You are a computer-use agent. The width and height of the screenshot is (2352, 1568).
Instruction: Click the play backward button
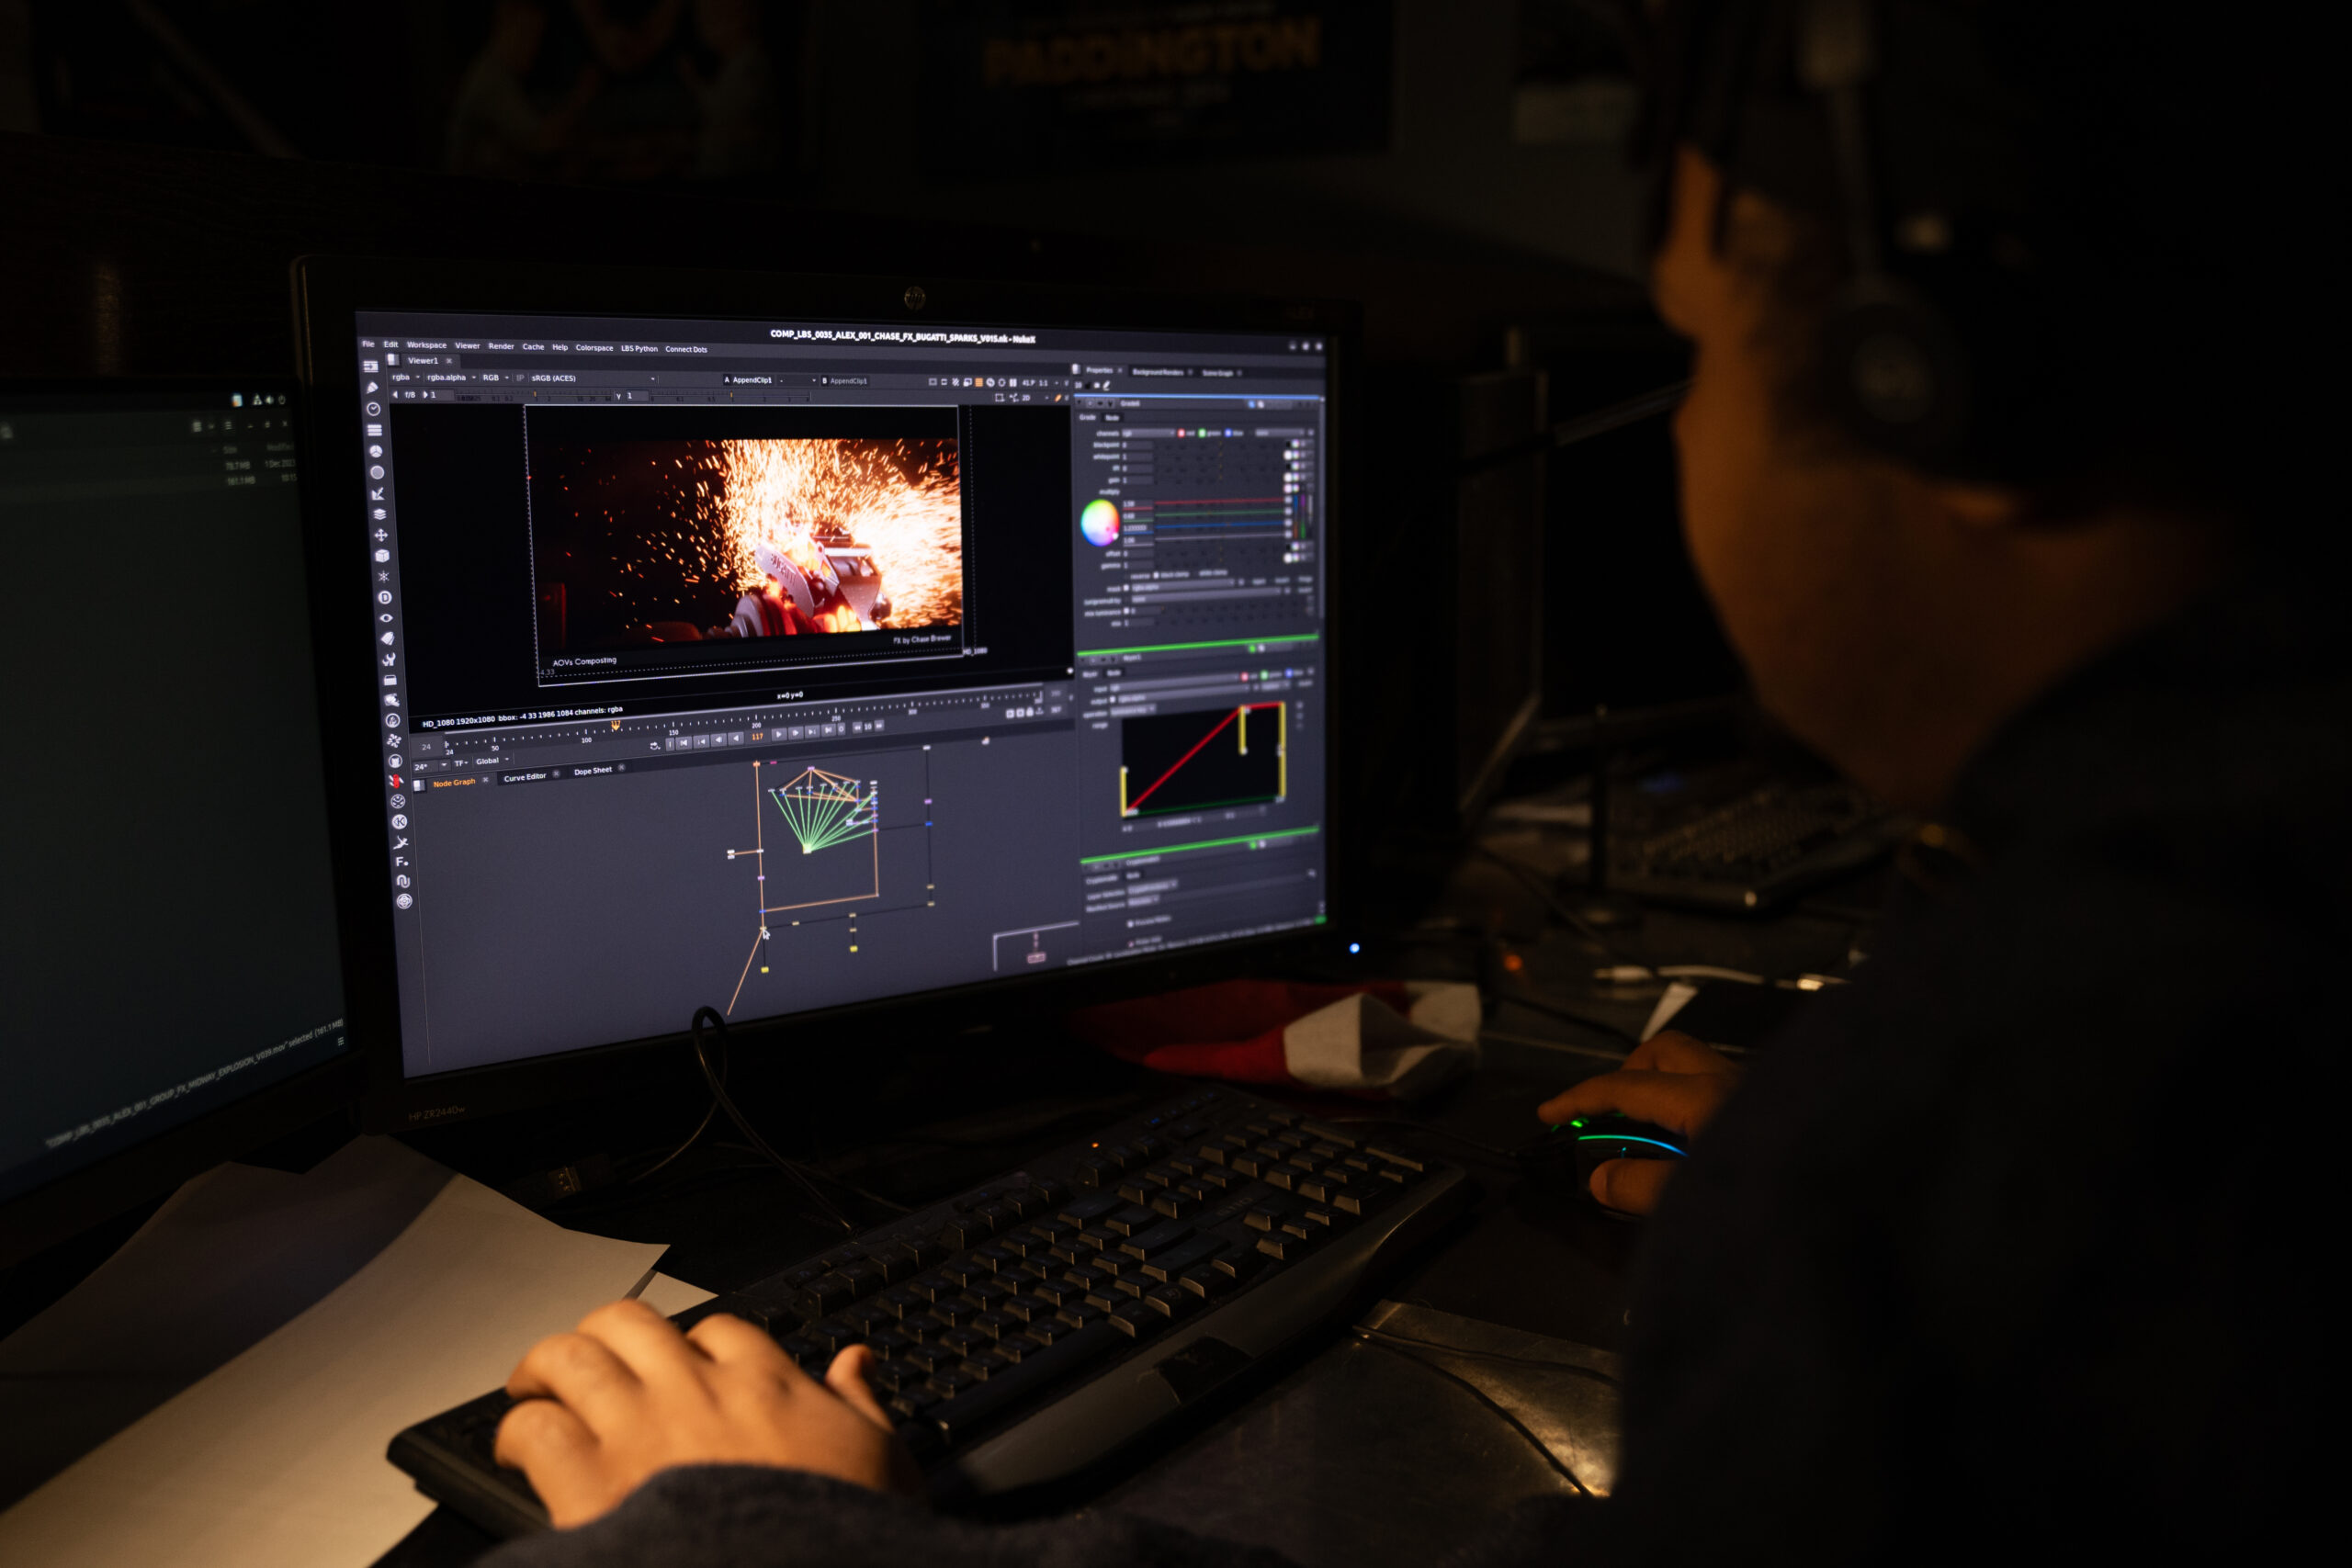coord(737,738)
